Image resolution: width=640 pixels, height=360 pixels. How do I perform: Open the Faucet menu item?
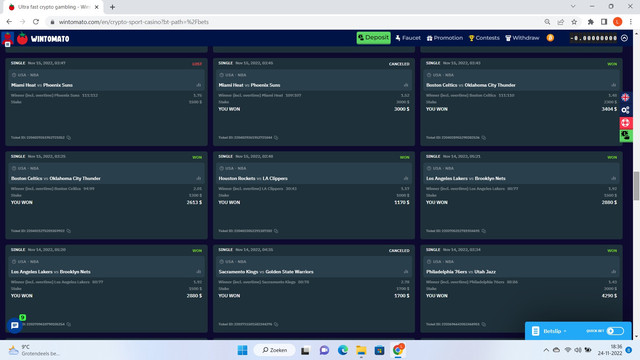[408, 38]
